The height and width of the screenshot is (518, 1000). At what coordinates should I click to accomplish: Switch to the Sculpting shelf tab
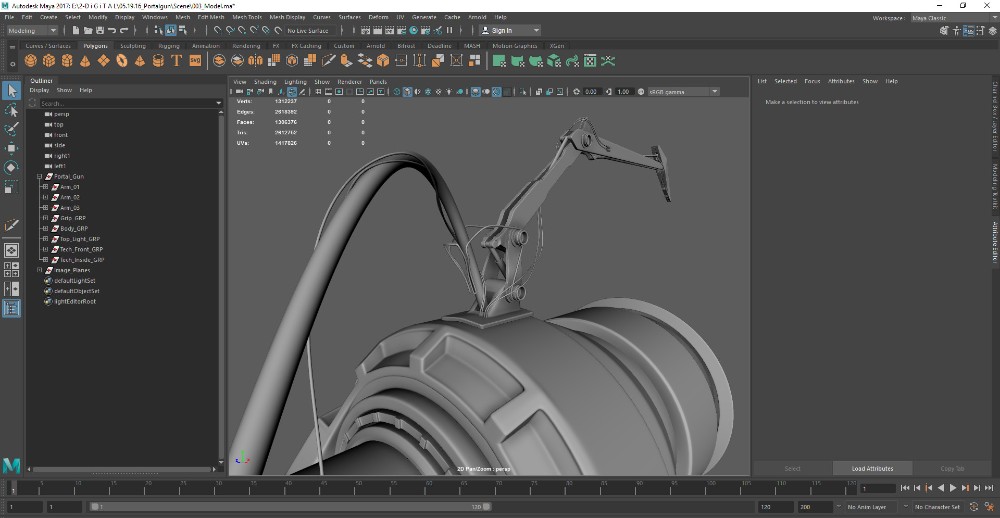pyautogui.click(x=133, y=46)
